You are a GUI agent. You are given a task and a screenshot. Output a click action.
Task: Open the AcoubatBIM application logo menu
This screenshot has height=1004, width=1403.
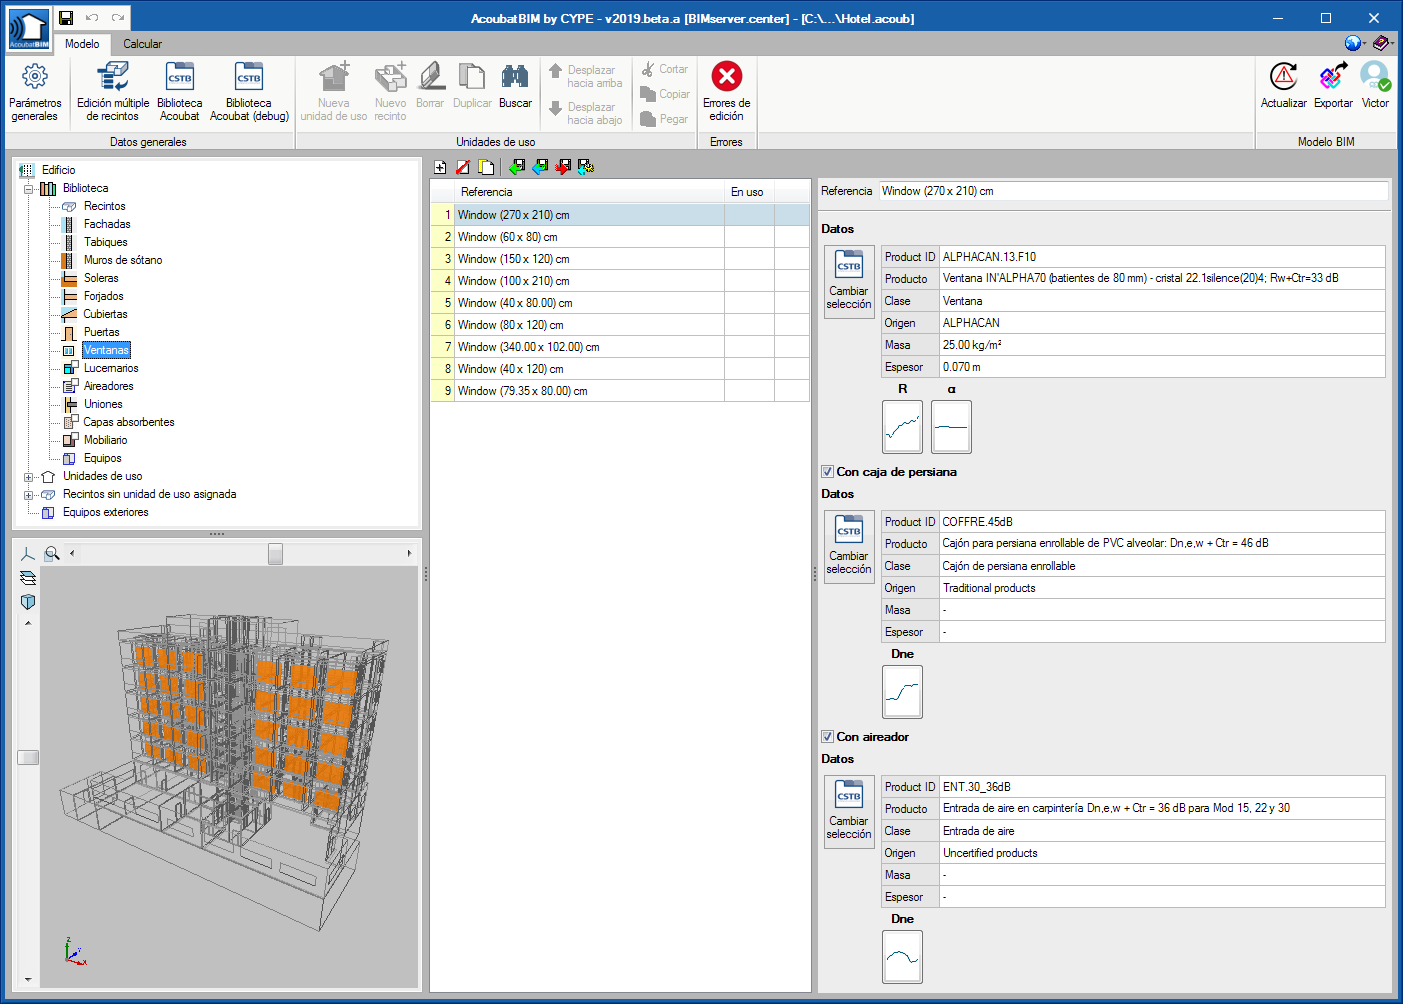(x=28, y=30)
